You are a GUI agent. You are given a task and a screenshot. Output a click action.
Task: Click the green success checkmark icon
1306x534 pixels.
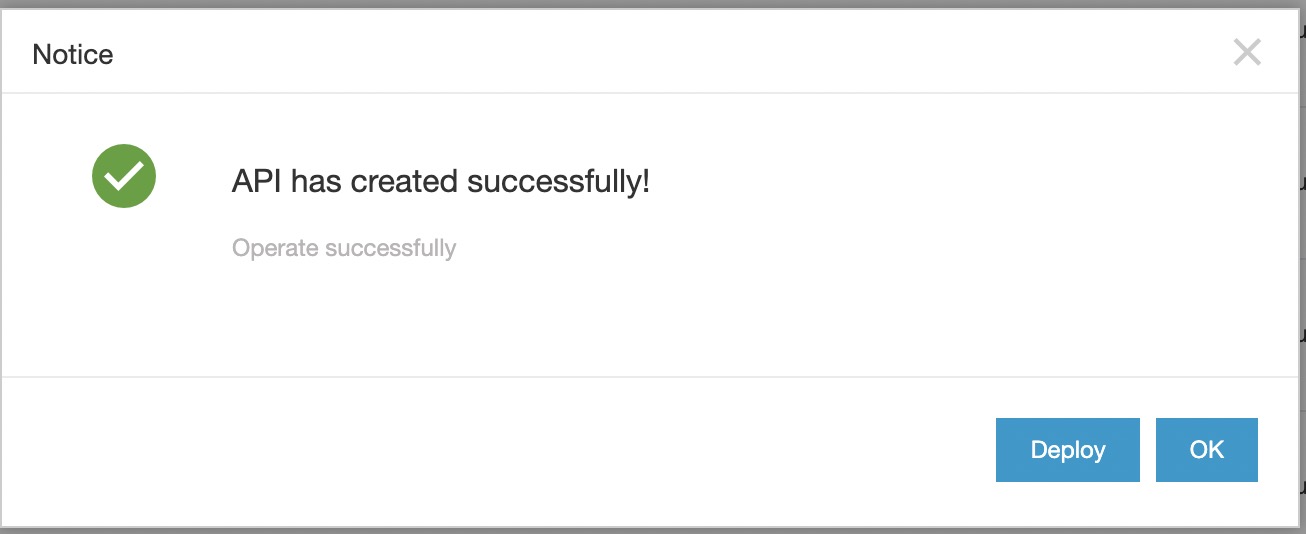click(x=124, y=176)
